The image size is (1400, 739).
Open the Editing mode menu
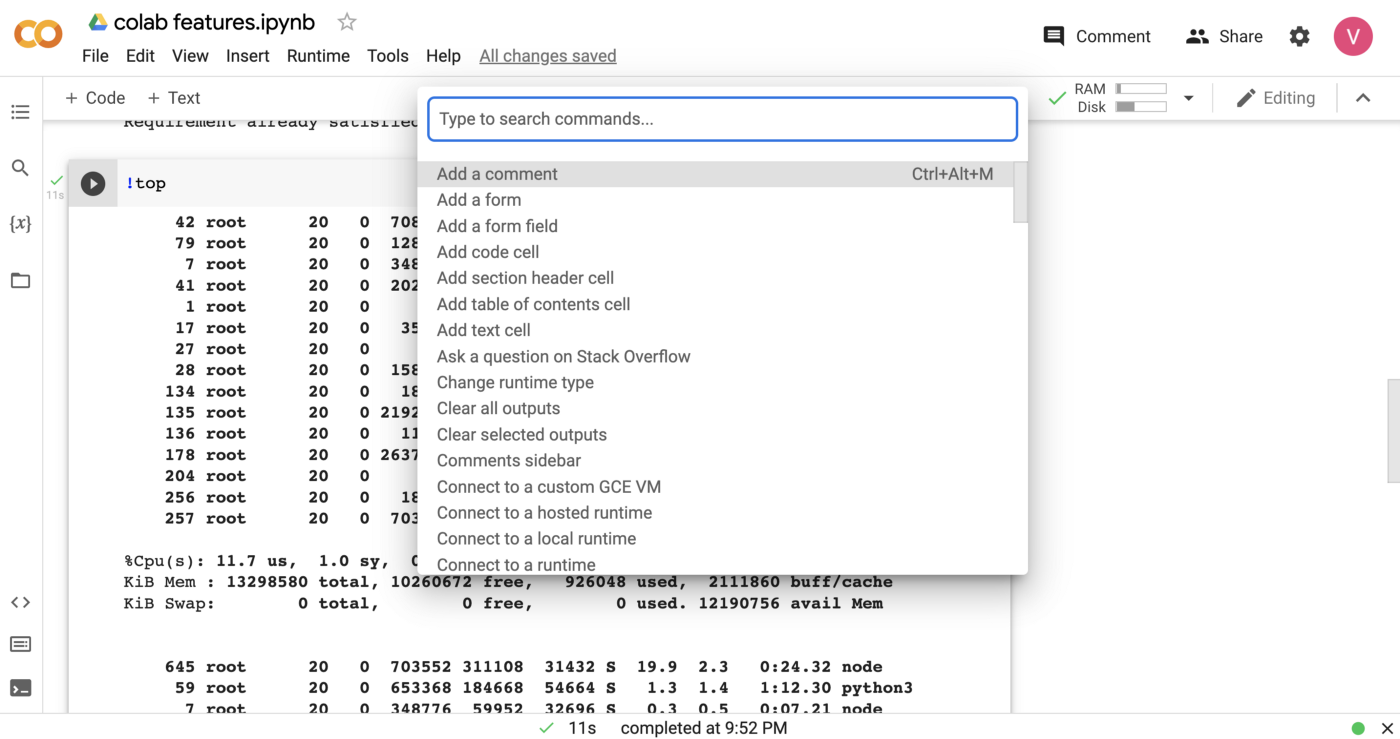click(1276, 98)
